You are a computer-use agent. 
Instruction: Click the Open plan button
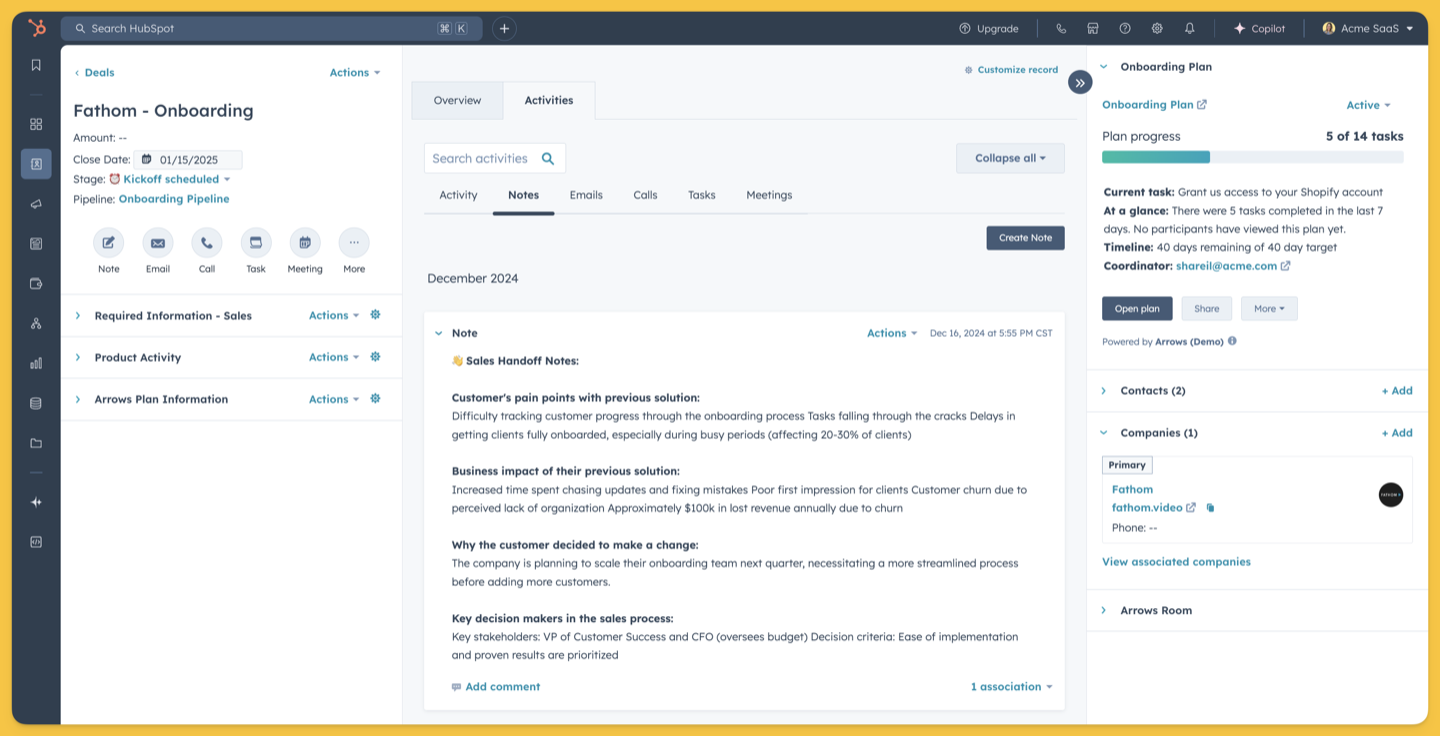(x=1137, y=309)
